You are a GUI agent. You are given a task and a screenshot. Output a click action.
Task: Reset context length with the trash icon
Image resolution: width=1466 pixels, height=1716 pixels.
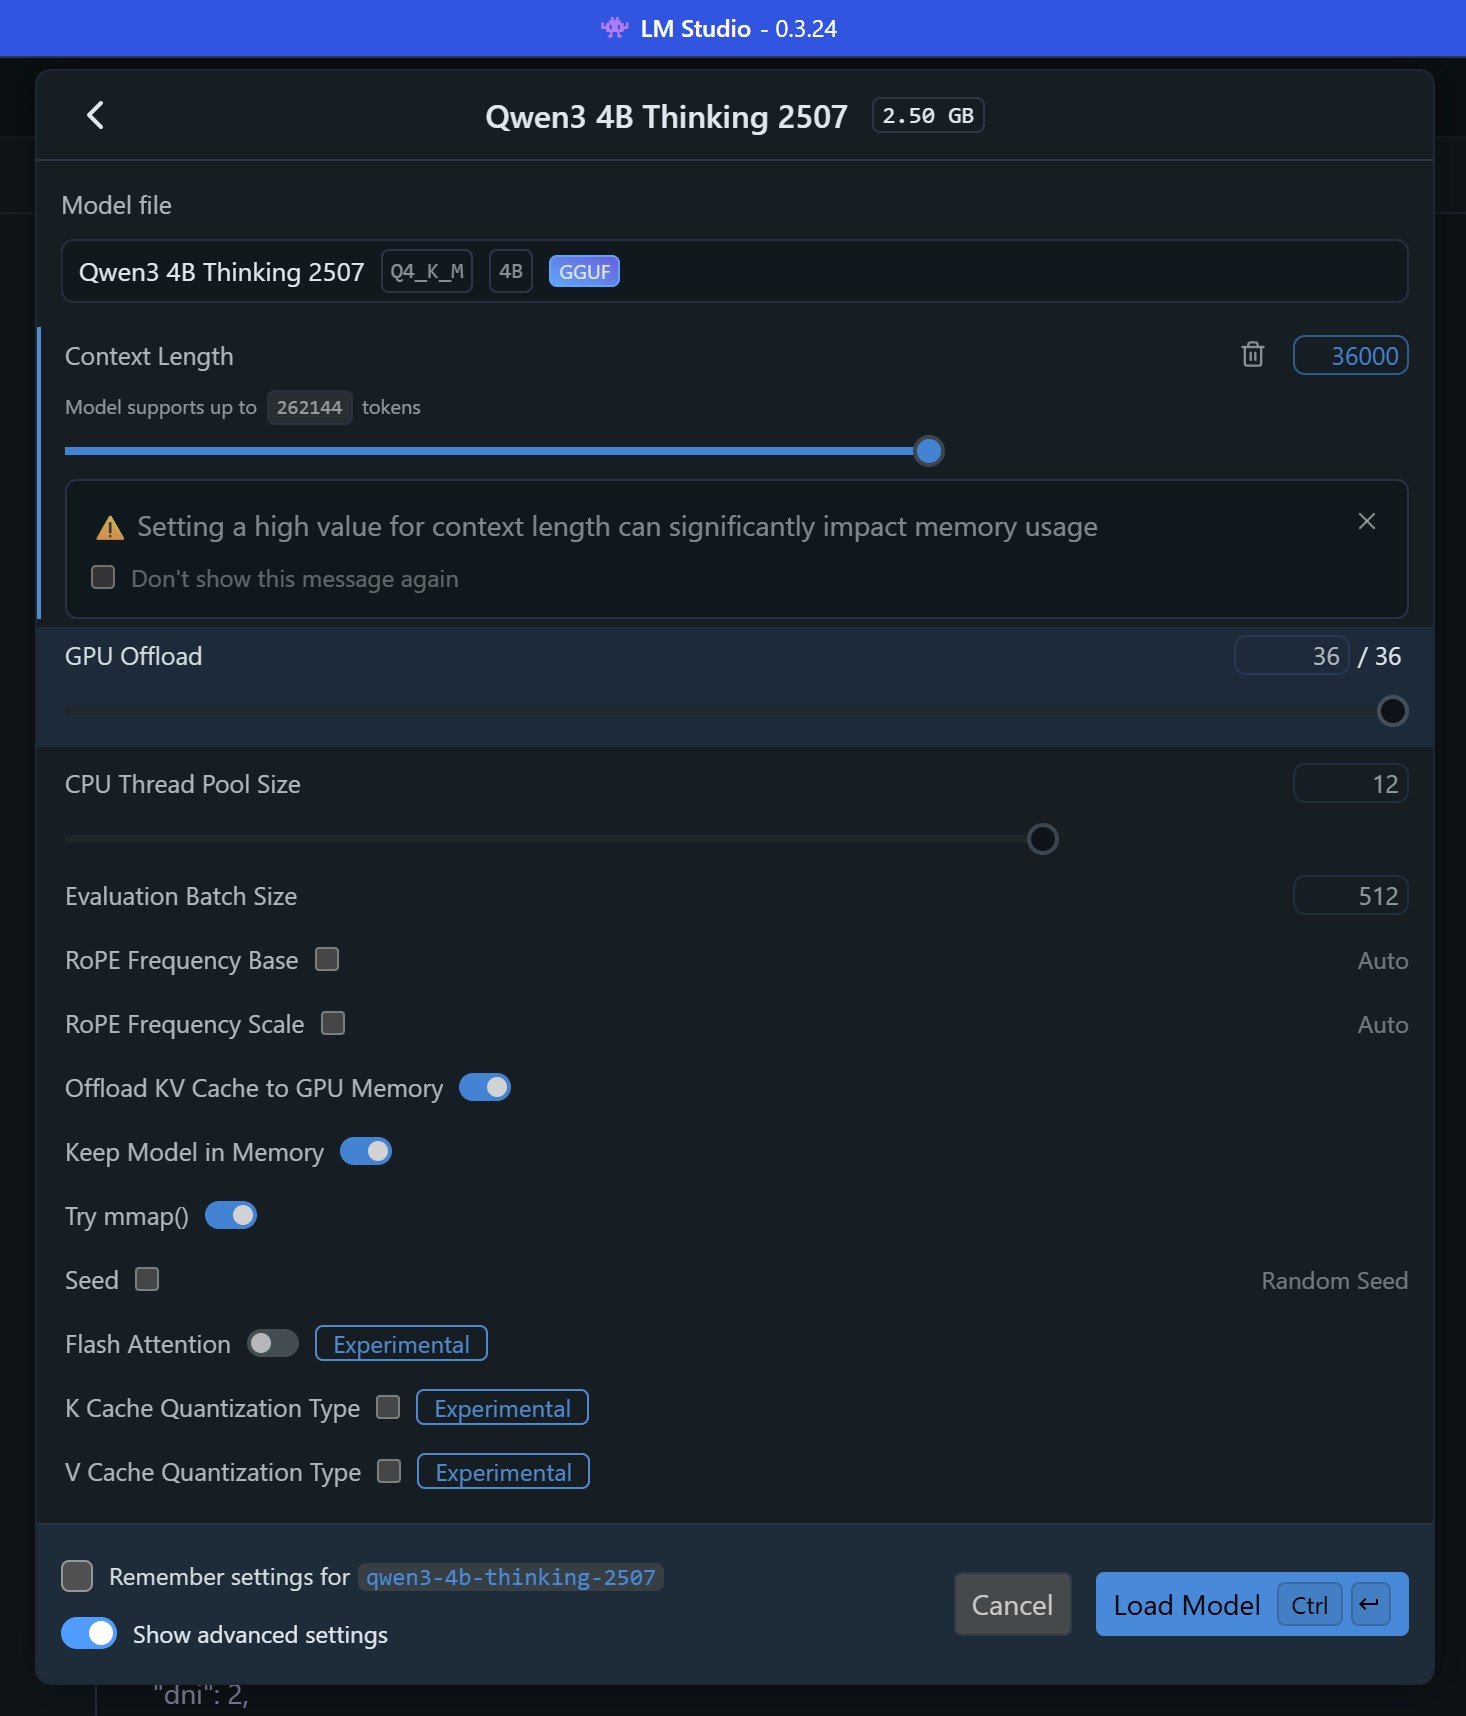[x=1252, y=355]
